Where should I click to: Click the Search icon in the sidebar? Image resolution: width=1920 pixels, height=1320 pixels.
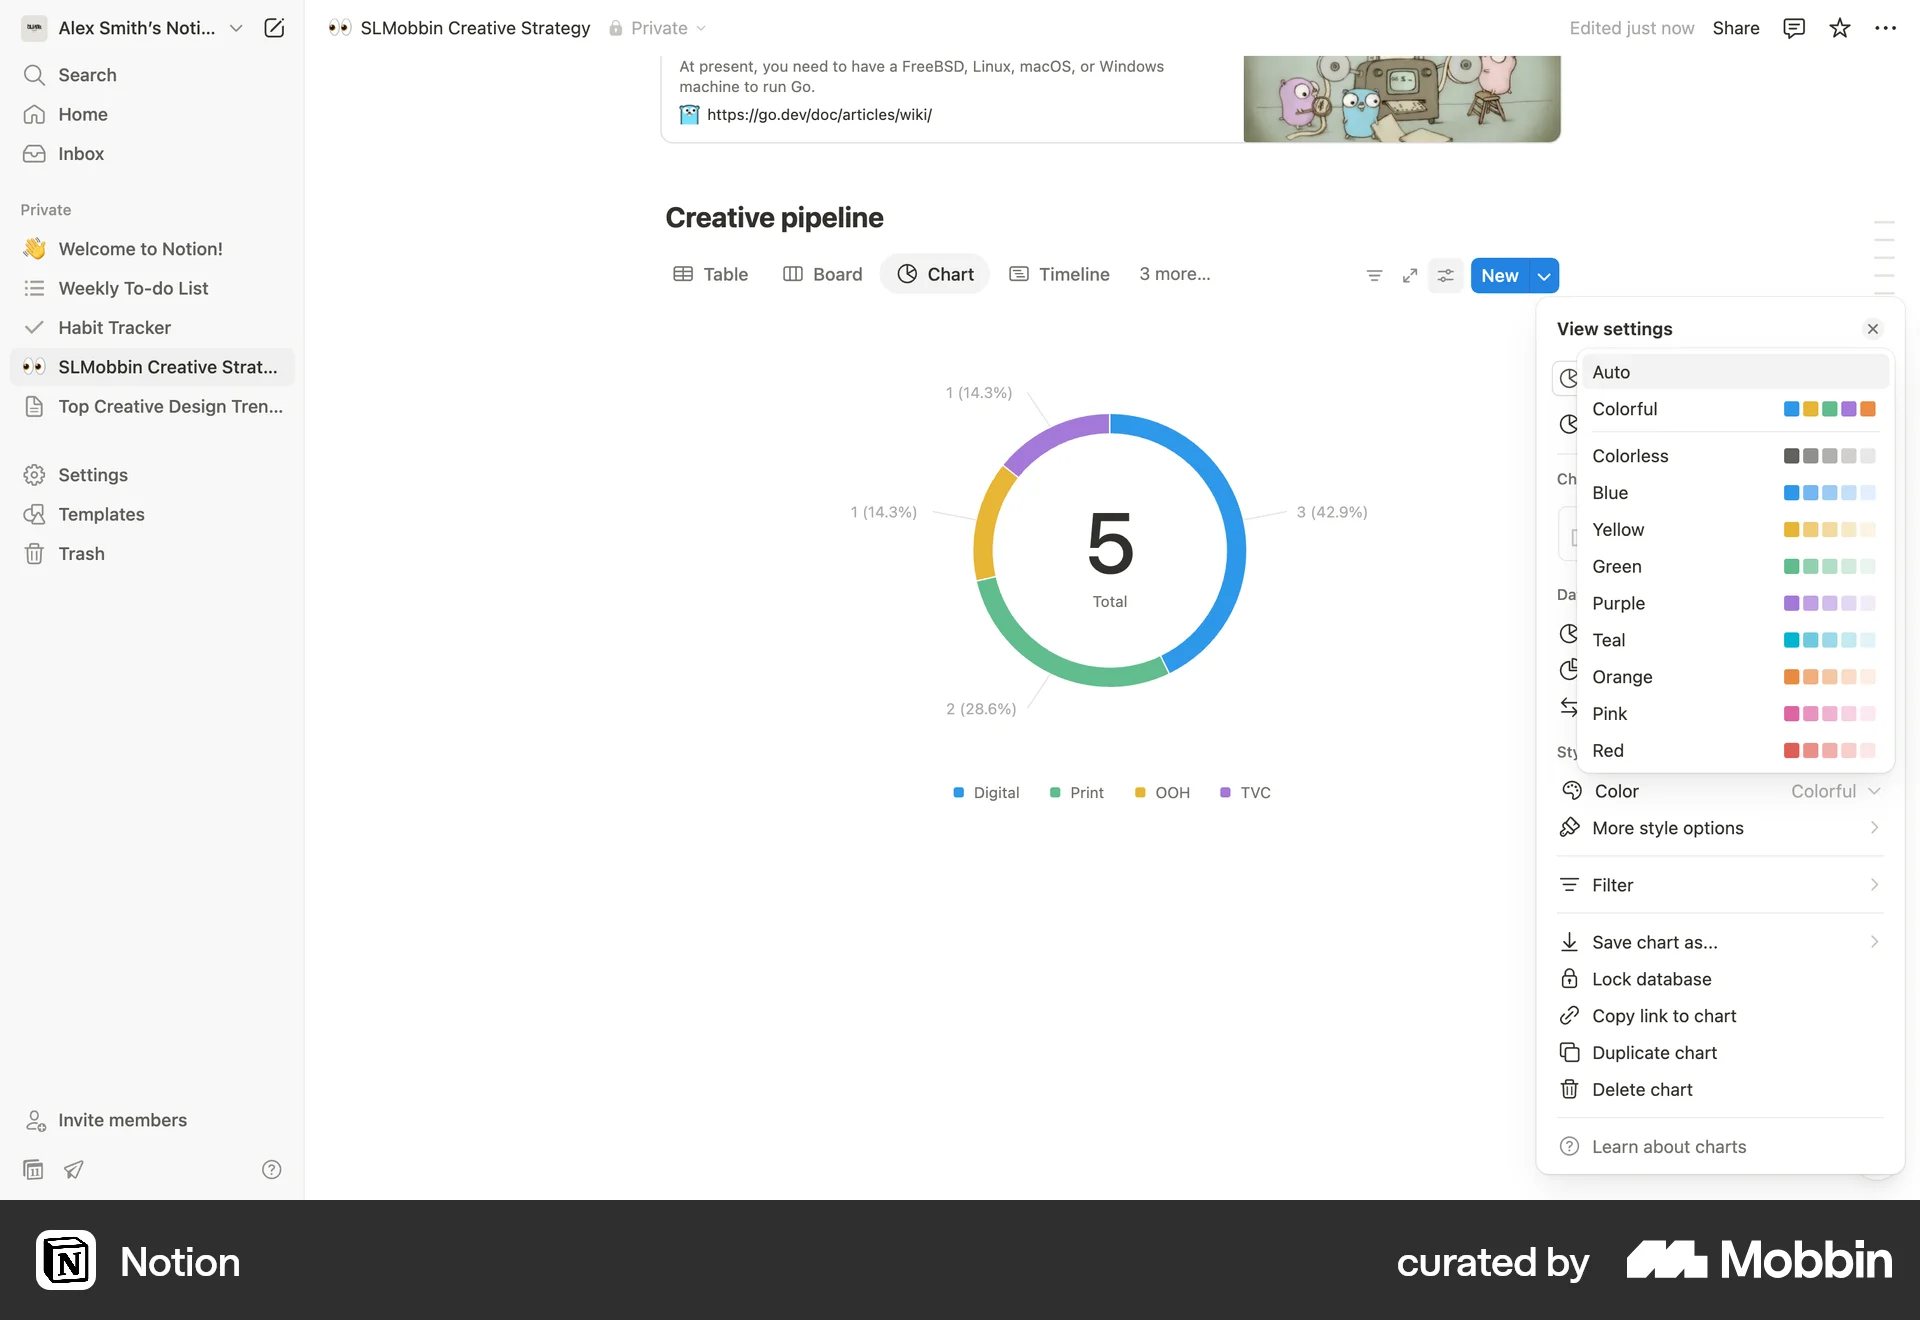tap(34, 75)
